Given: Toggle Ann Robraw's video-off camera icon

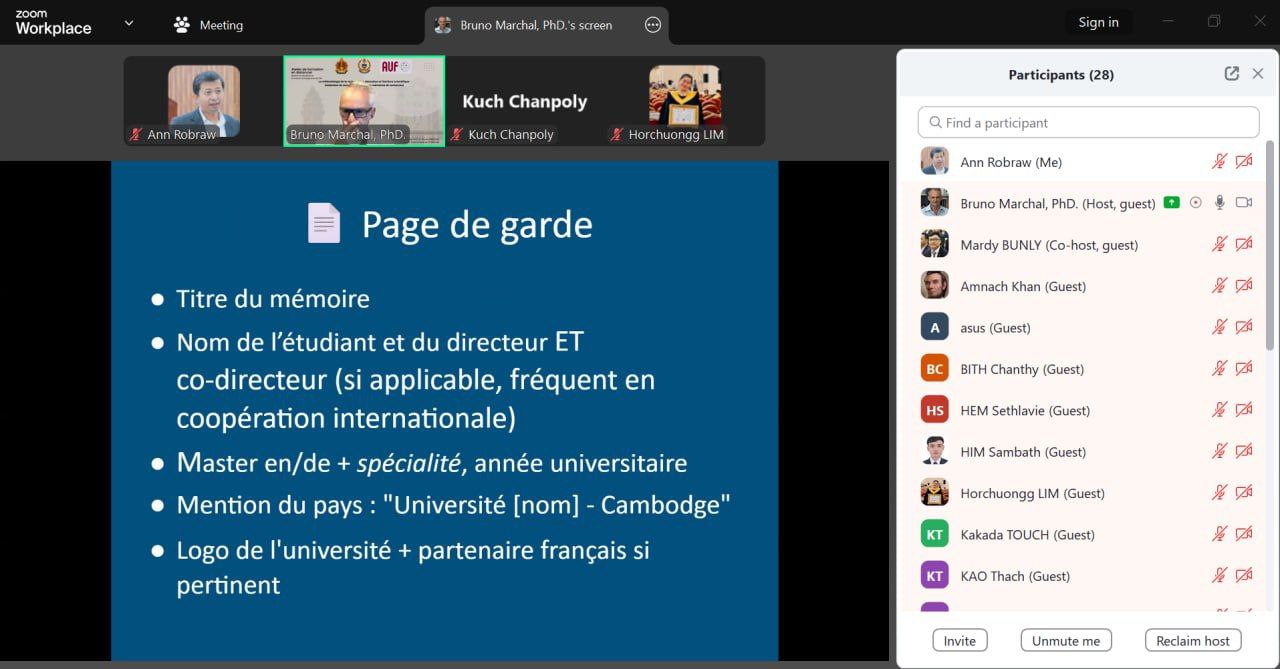Looking at the screenshot, I should (x=1244, y=162).
